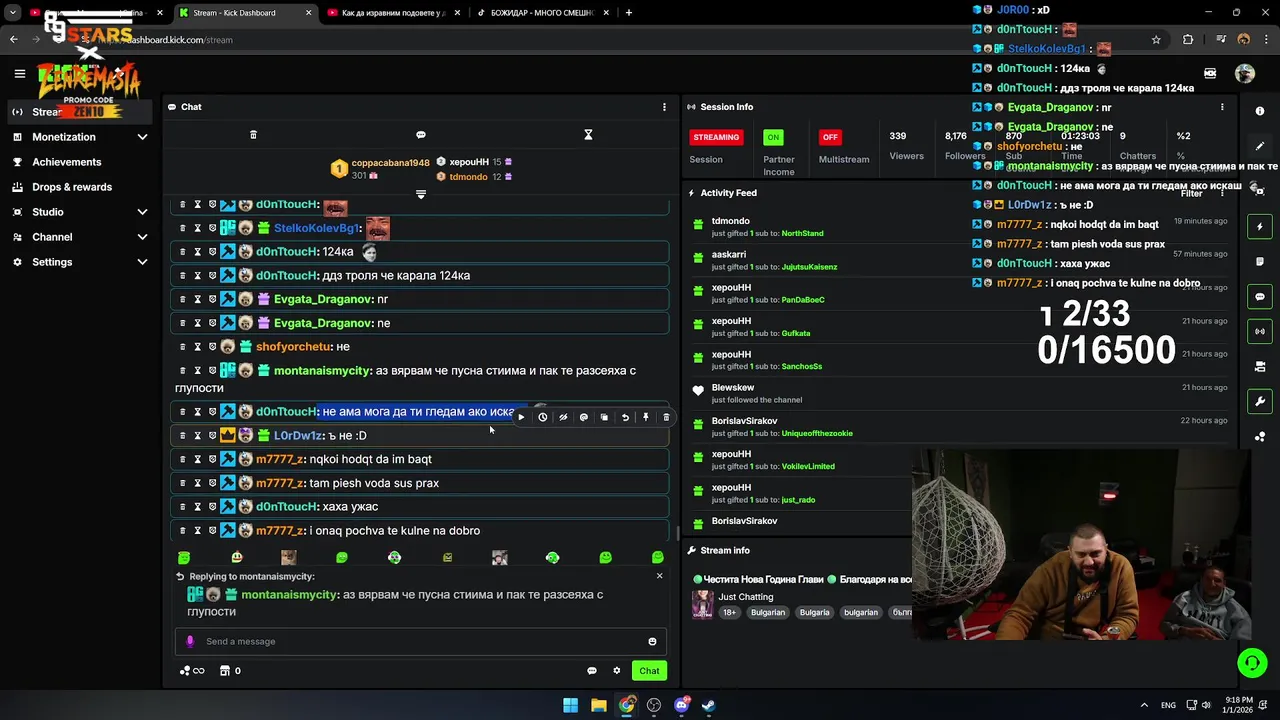This screenshot has width=1280, height=720.
Task: Ban shield icon on 'tam piesh voda' message
Action: point(212,483)
